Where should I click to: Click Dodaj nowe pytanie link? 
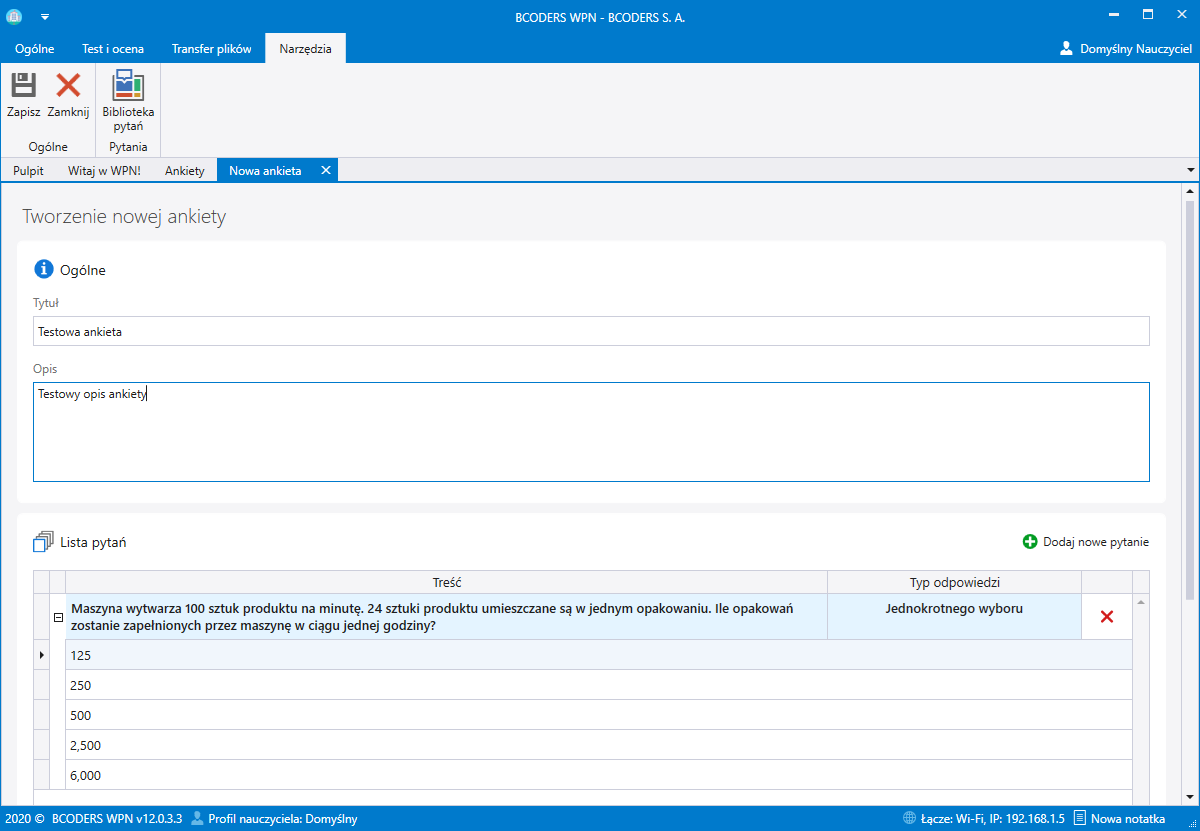(x=1096, y=542)
